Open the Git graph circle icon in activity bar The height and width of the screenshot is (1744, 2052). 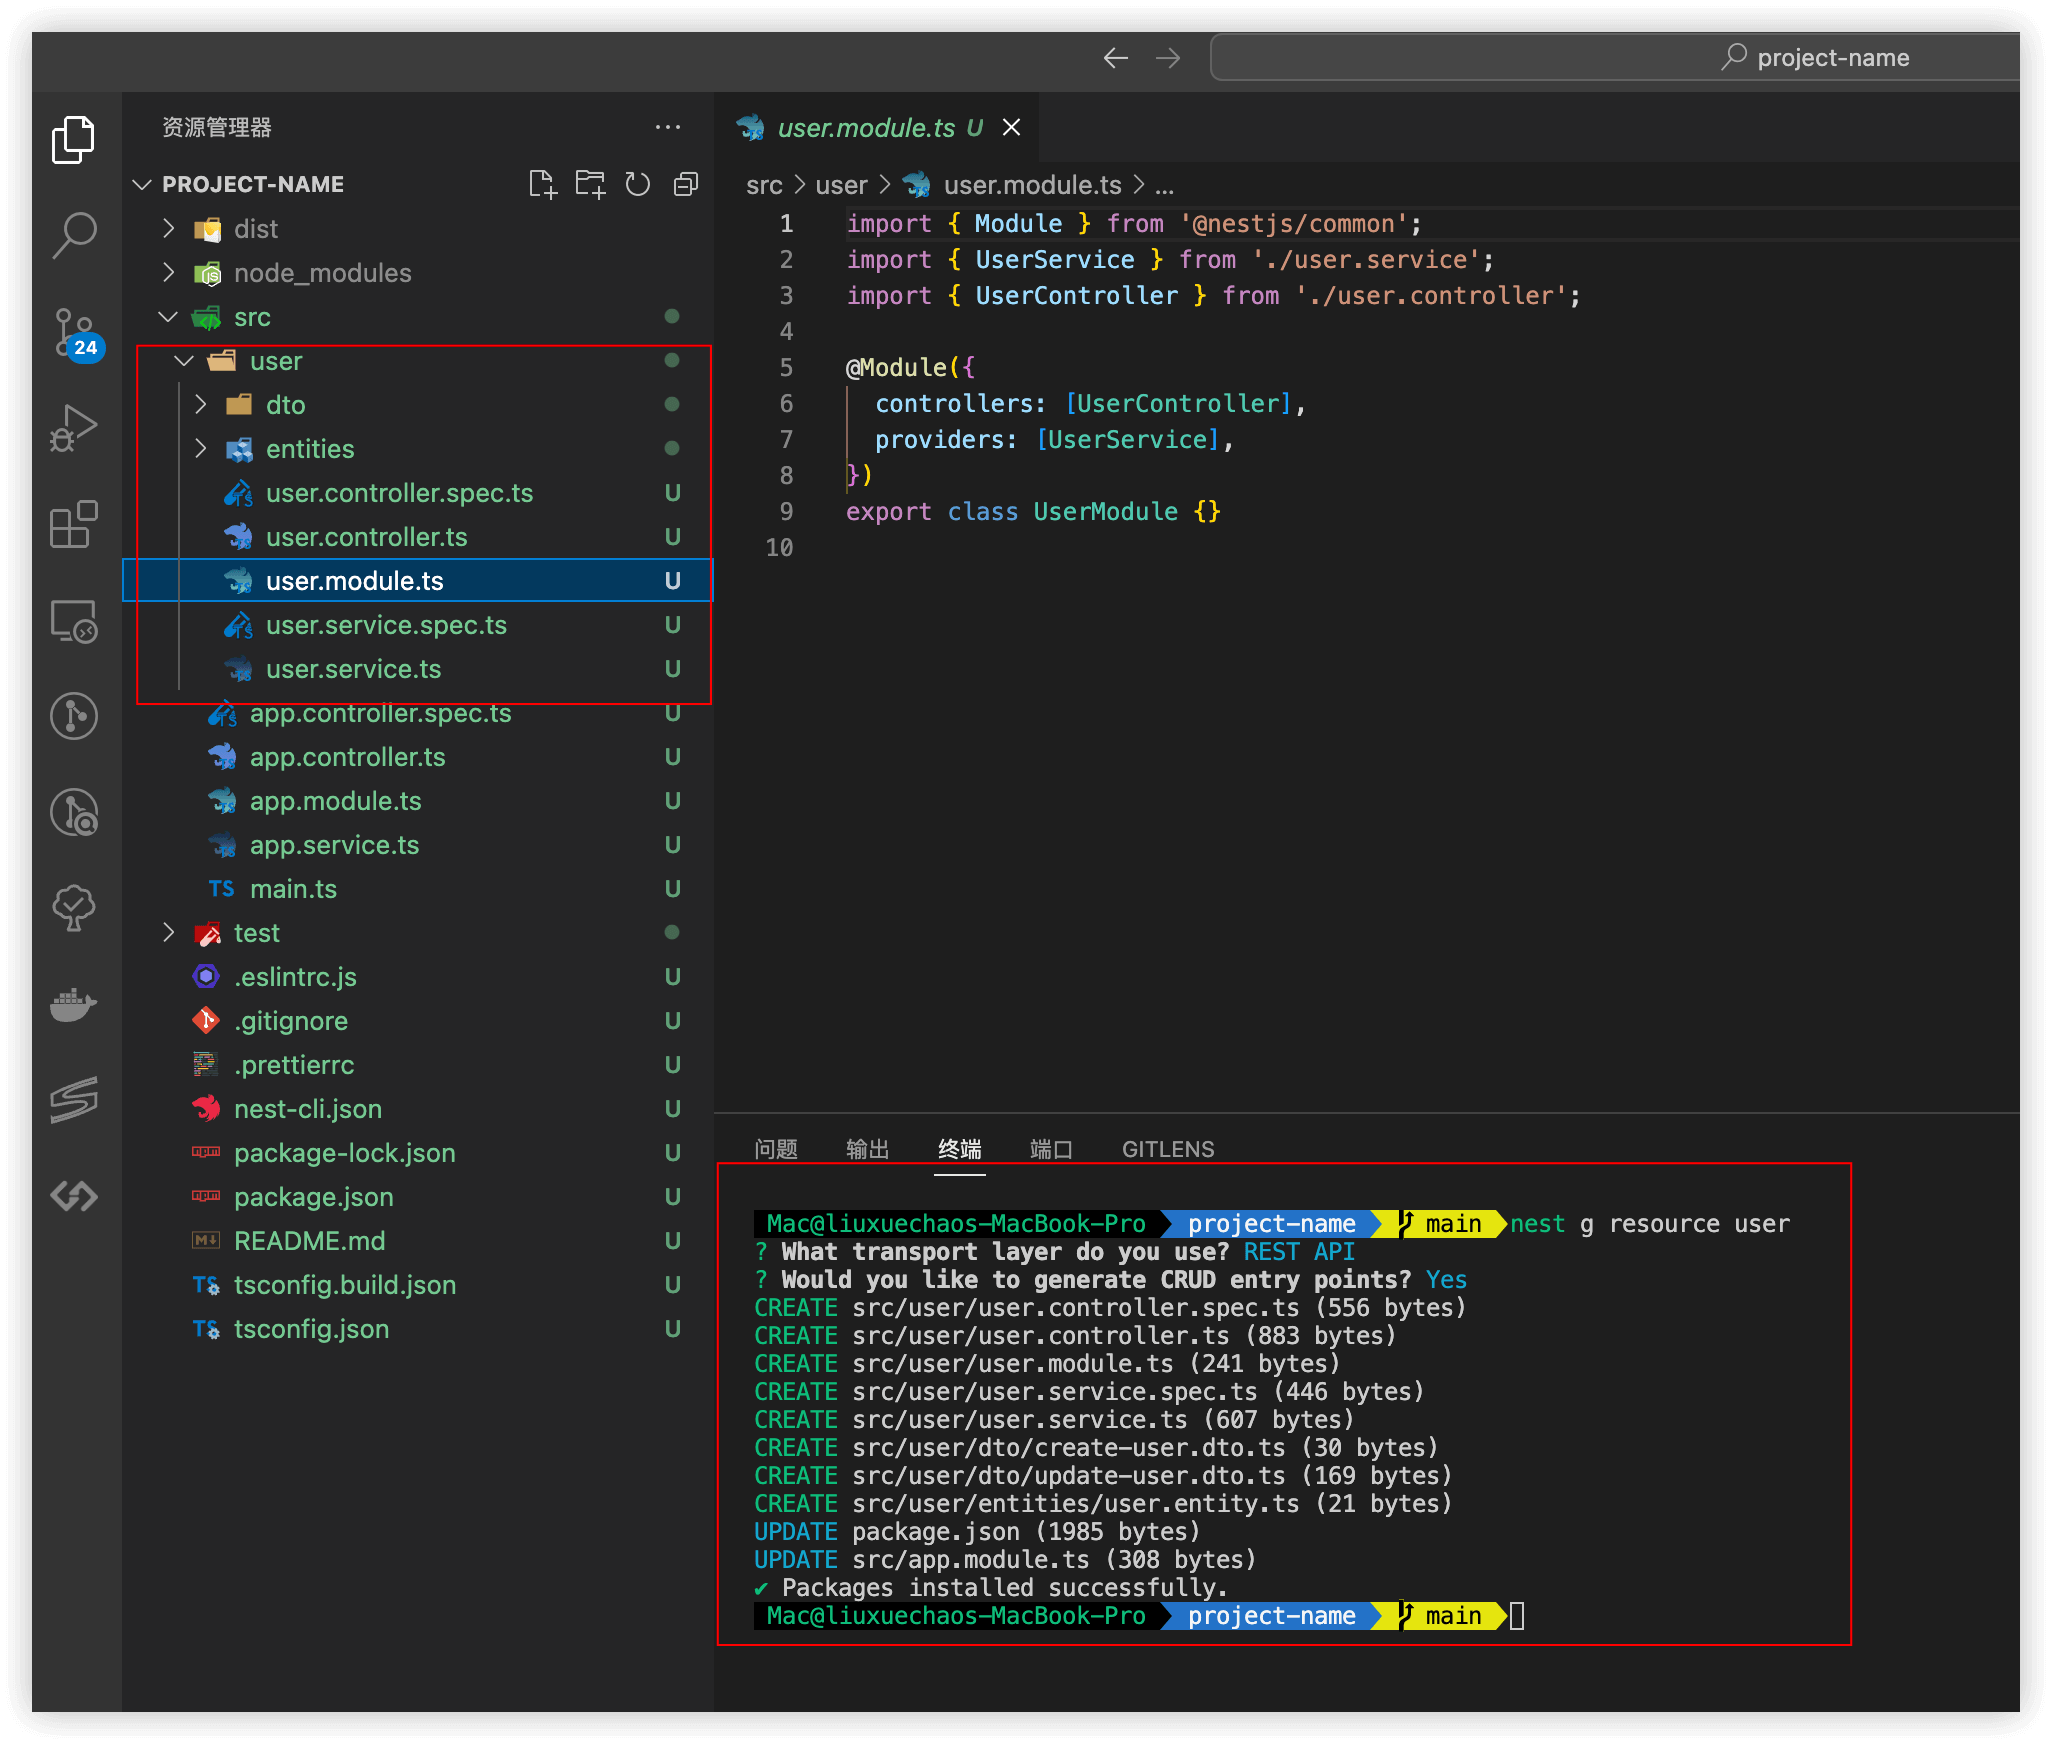pyautogui.click(x=74, y=716)
